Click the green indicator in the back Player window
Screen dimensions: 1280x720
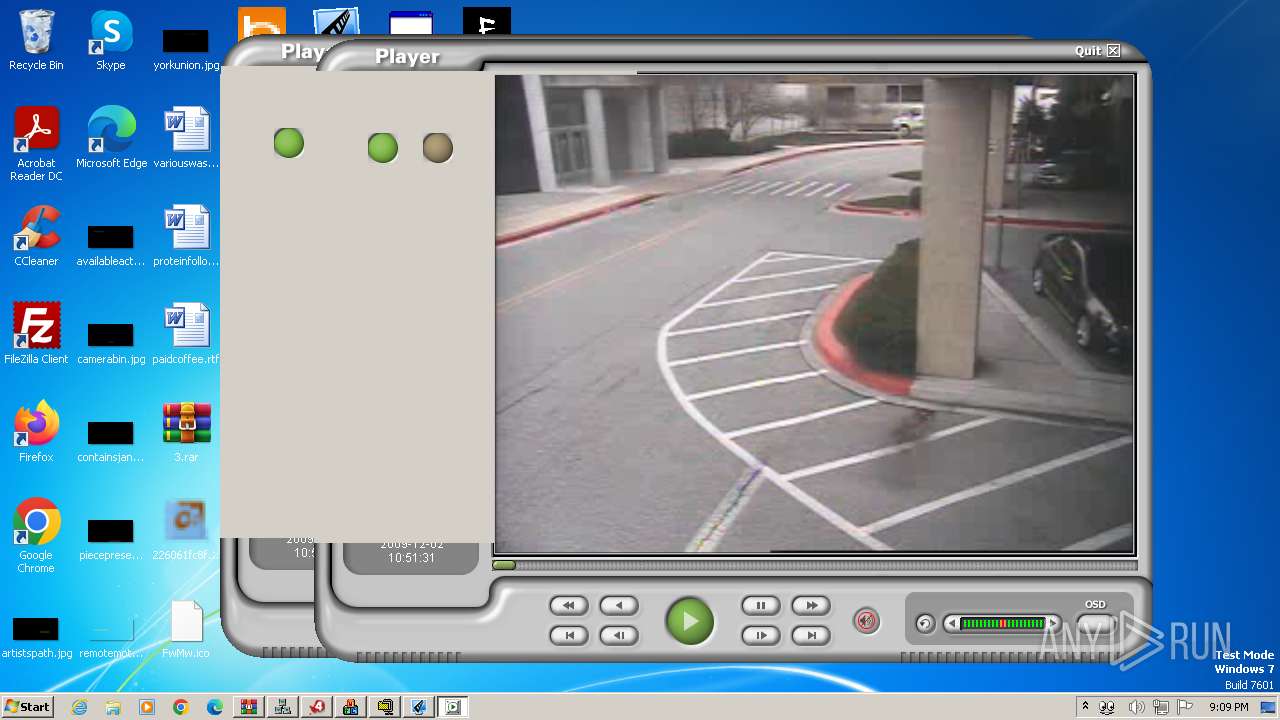pos(289,143)
